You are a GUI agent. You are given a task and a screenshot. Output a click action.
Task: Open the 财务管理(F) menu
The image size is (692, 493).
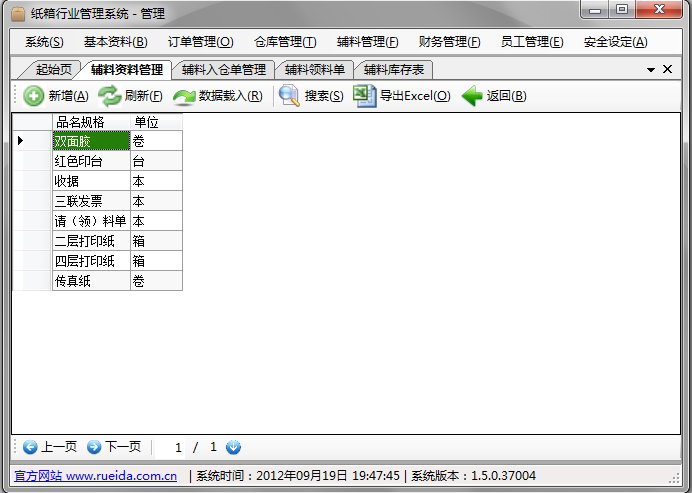[449, 42]
